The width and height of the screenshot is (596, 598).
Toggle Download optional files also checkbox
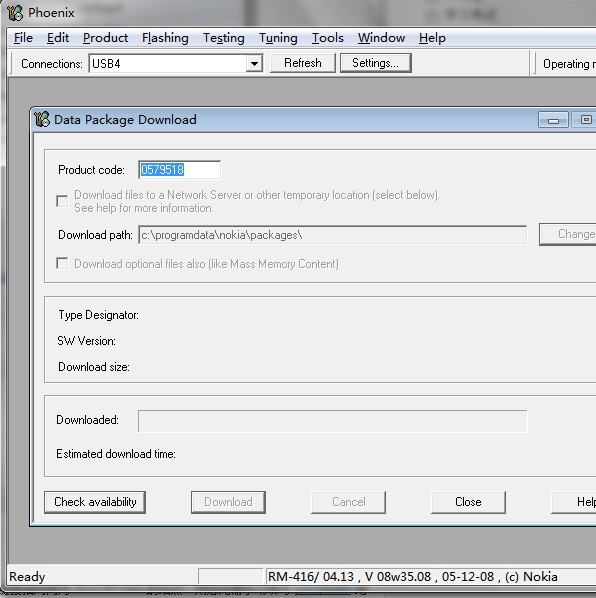(x=62, y=264)
